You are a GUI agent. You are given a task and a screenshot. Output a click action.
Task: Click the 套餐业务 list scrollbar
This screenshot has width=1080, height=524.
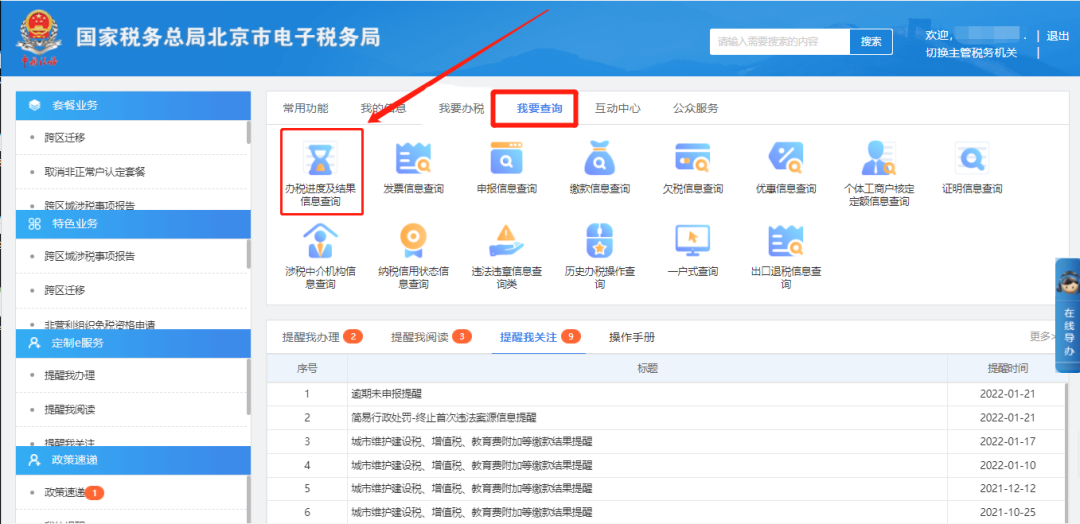click(248, 132)
